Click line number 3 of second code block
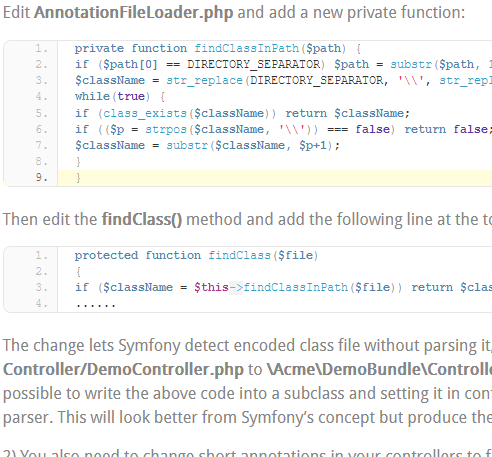 (x=42, y=287)
